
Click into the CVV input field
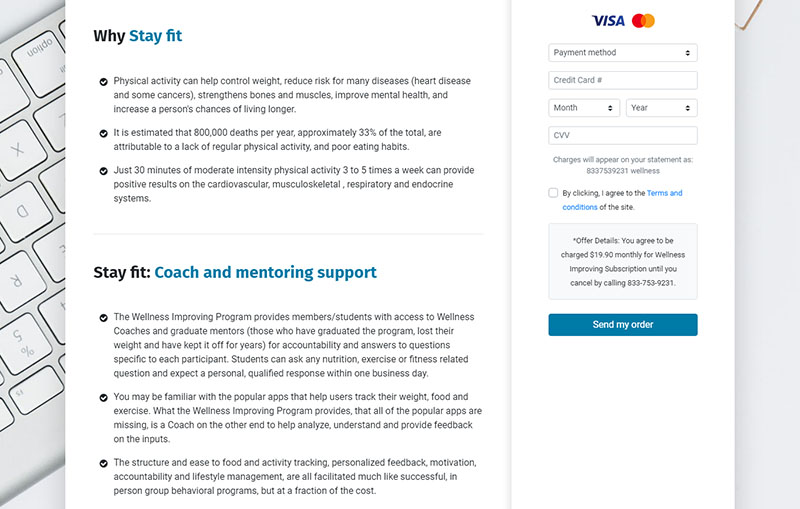click(622, 136)
